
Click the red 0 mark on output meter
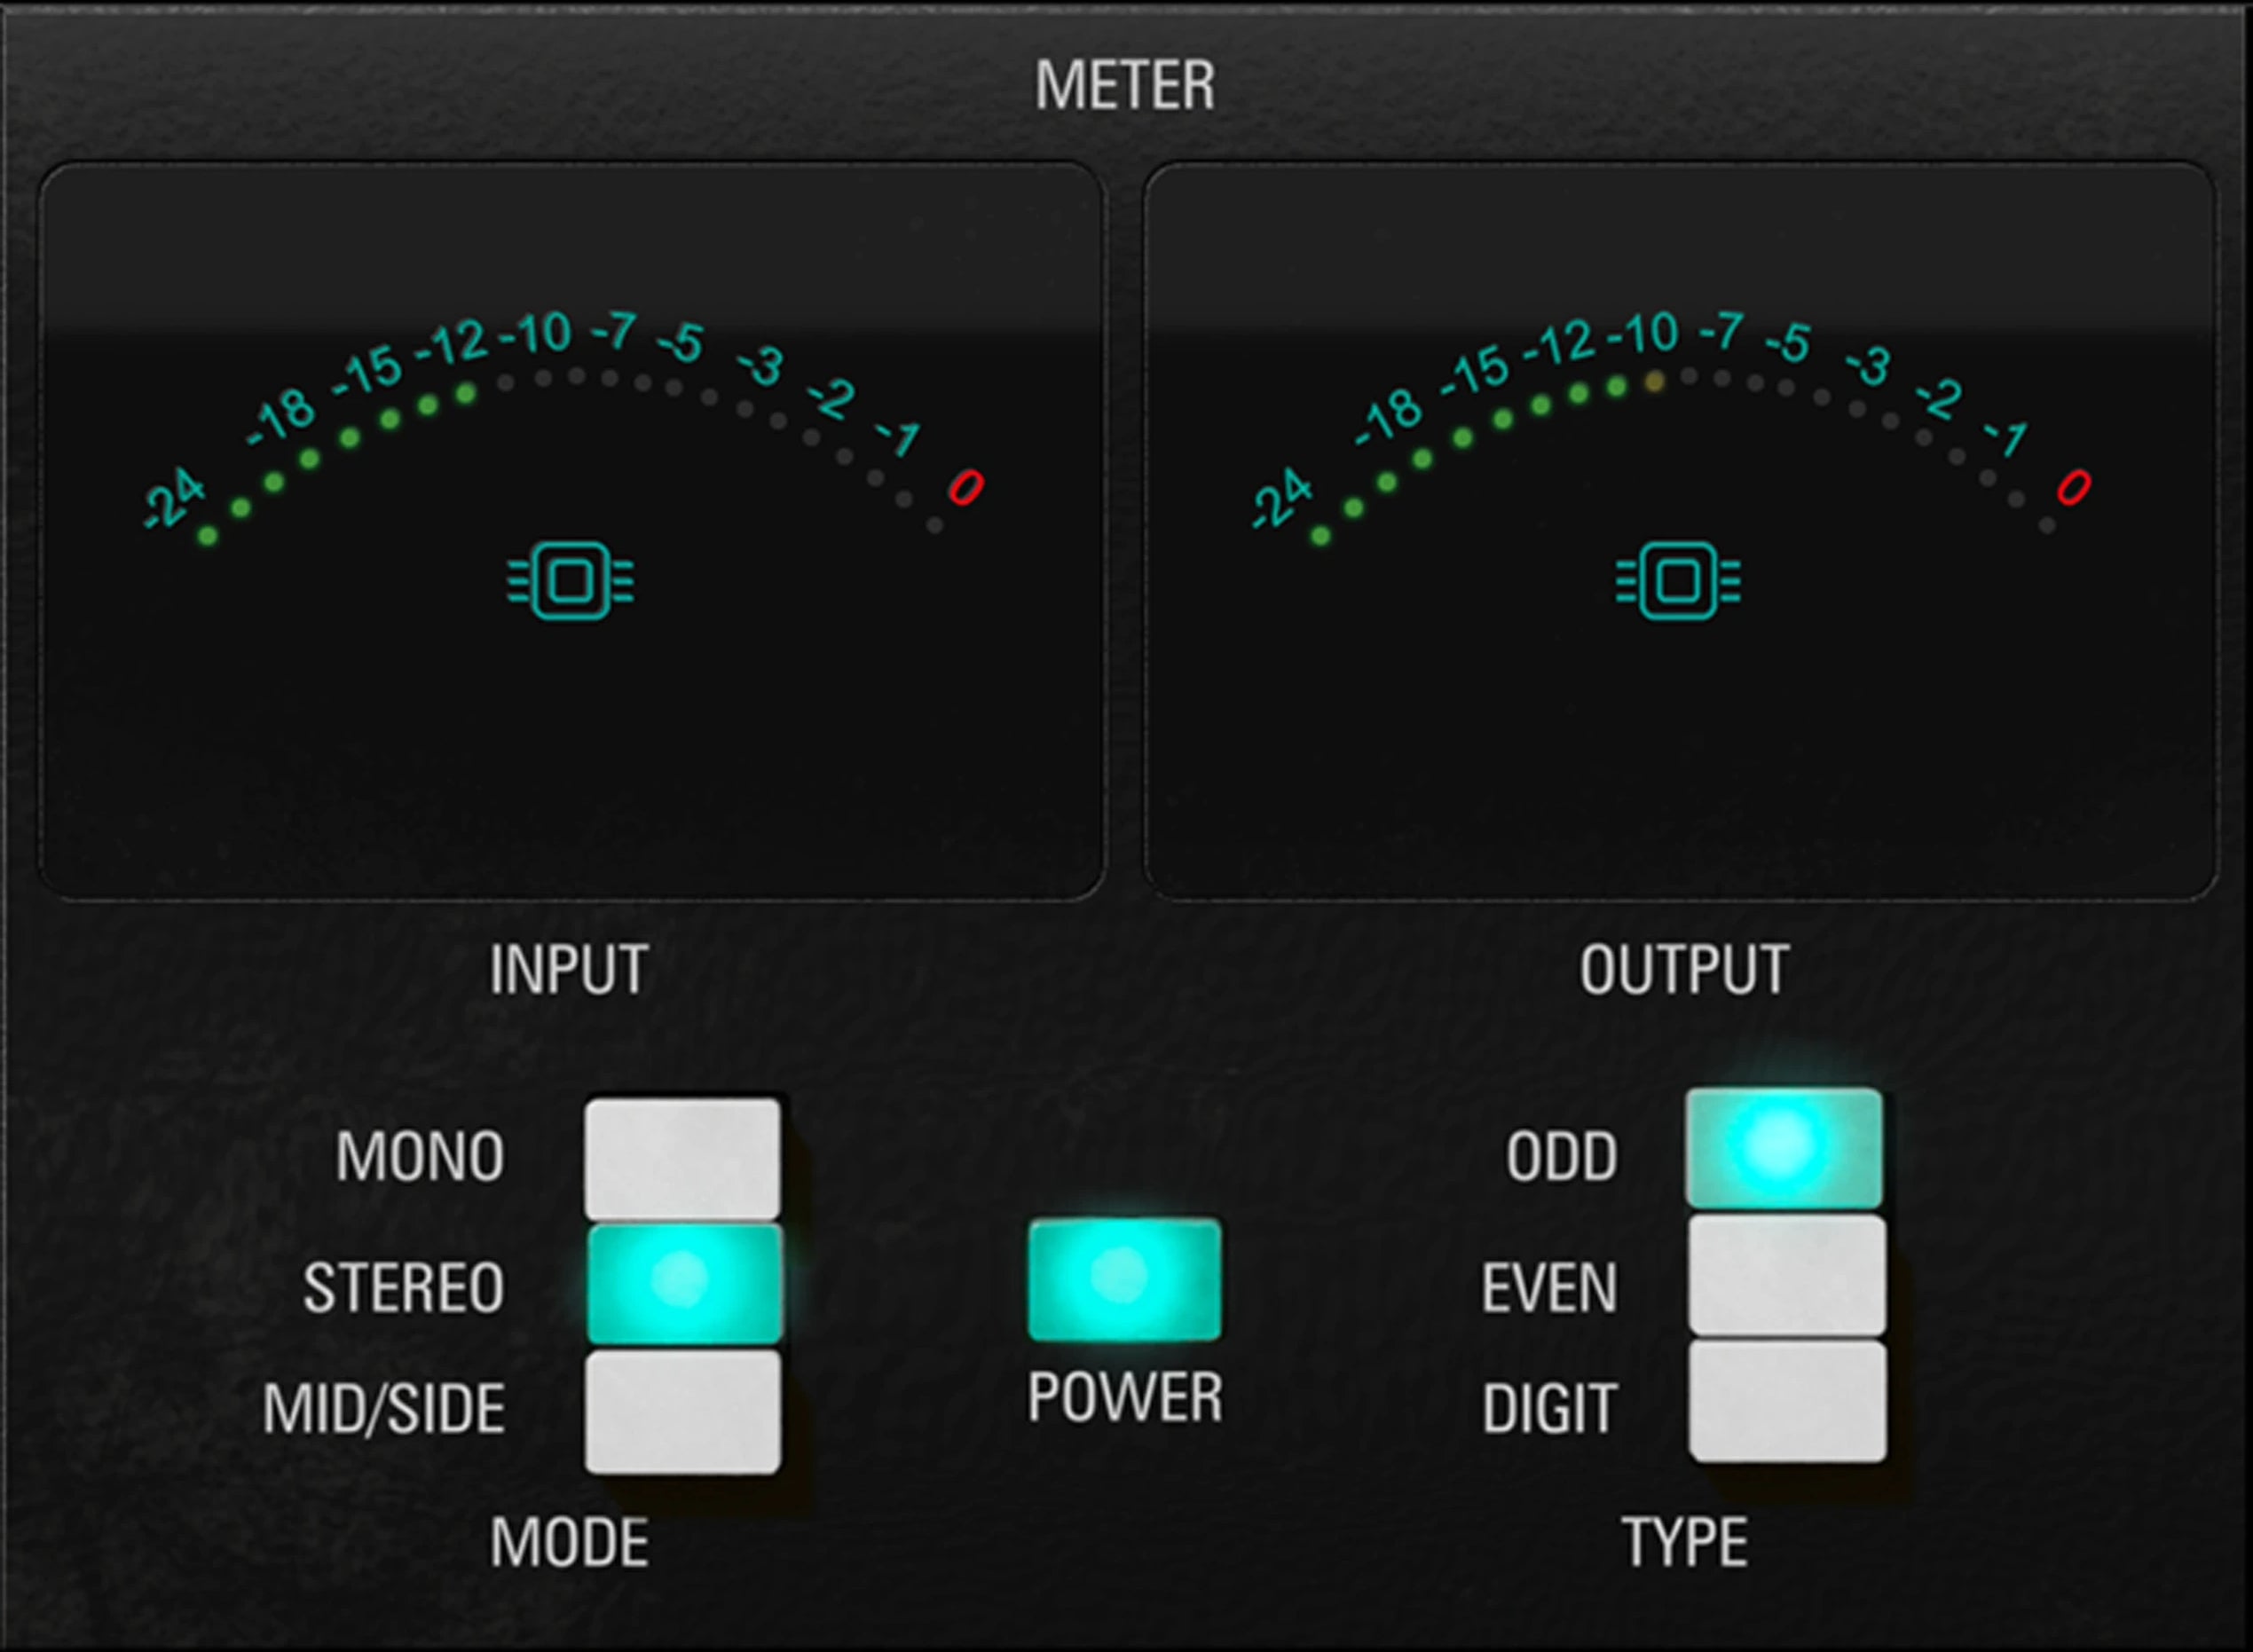[x=2074, y=487]
